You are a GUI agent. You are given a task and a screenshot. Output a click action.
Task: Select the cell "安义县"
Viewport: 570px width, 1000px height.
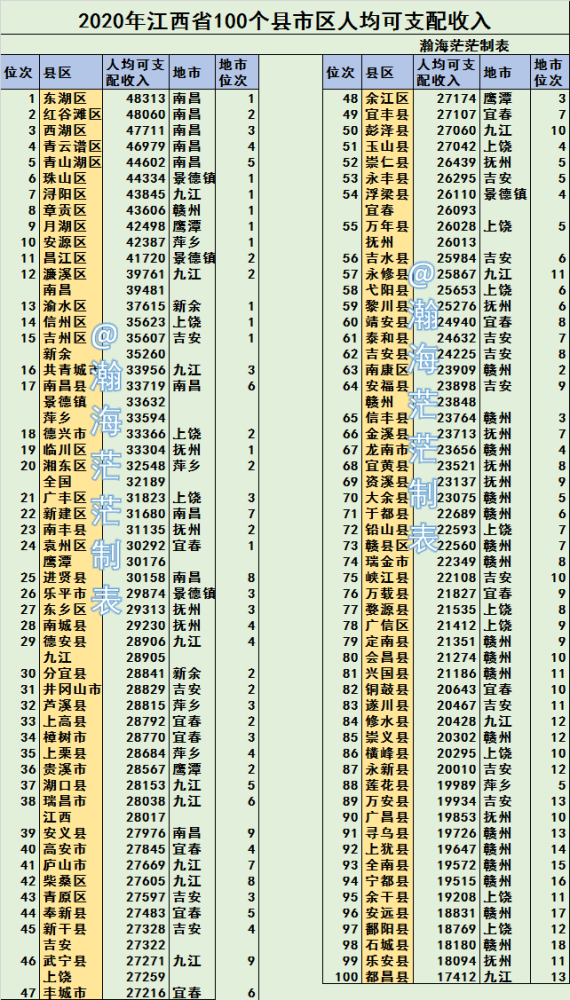[64, 833]
